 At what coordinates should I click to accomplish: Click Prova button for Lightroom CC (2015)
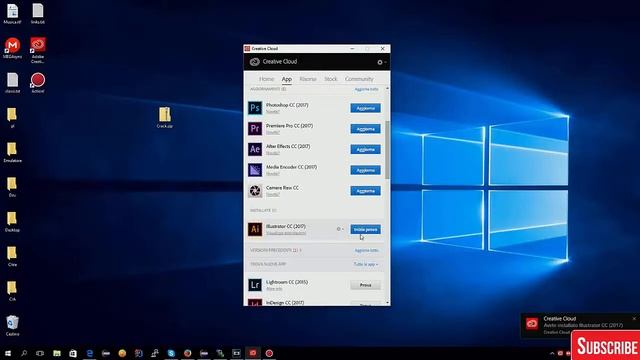pos(365,285)
